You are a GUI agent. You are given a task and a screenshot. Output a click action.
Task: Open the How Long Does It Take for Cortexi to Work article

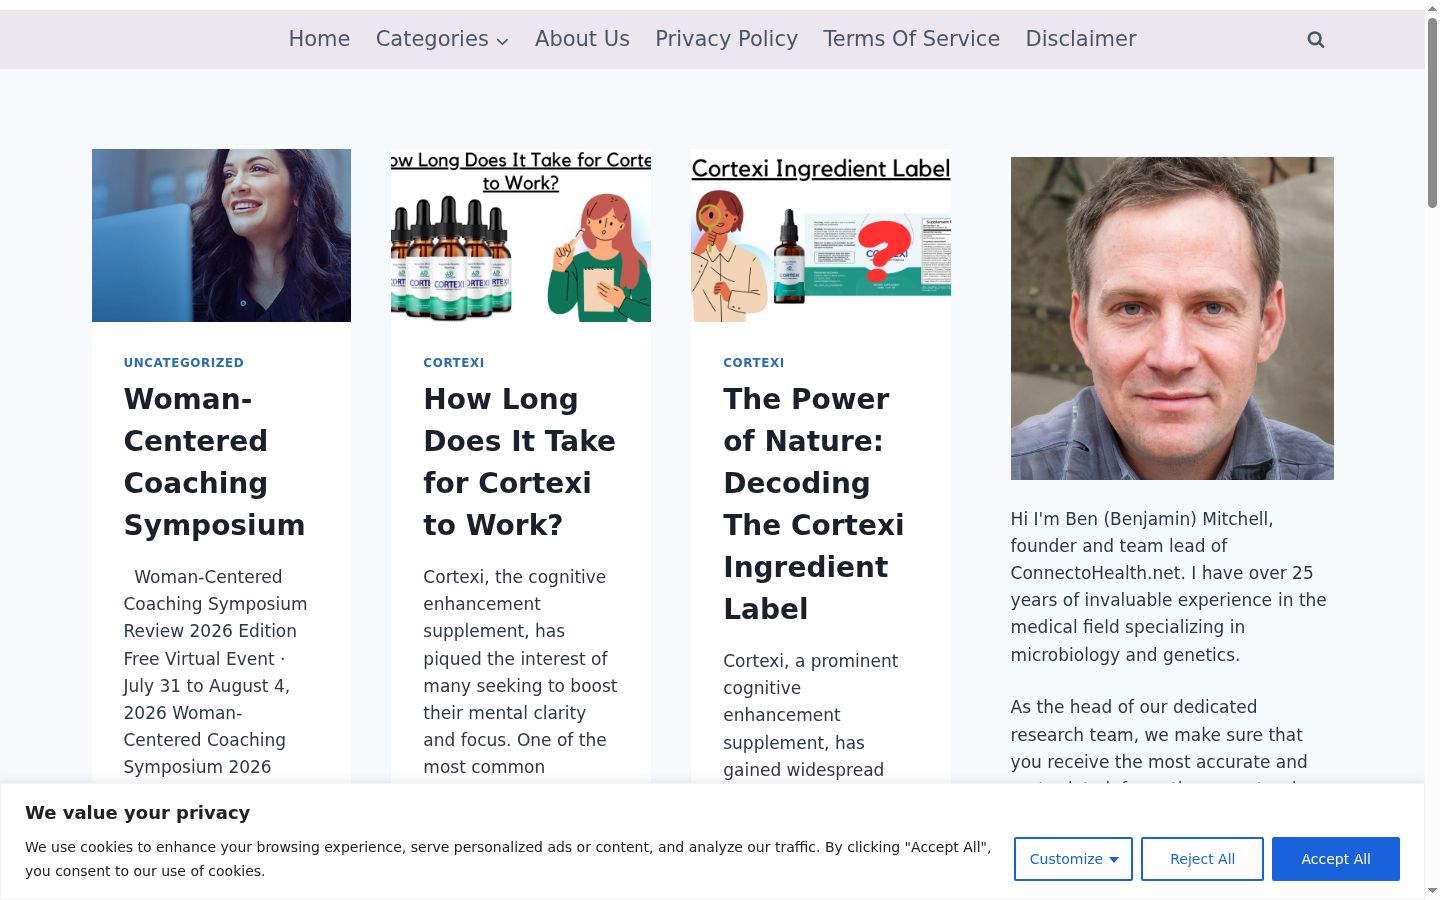coord(519,462)
